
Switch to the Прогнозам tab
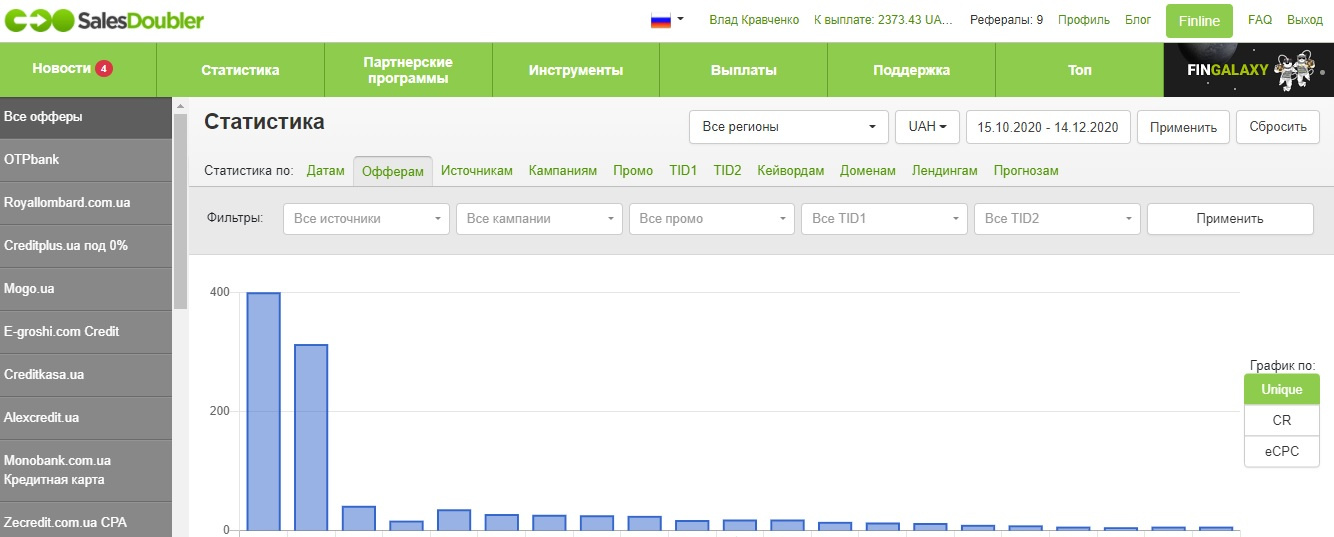coord(1026,171)
